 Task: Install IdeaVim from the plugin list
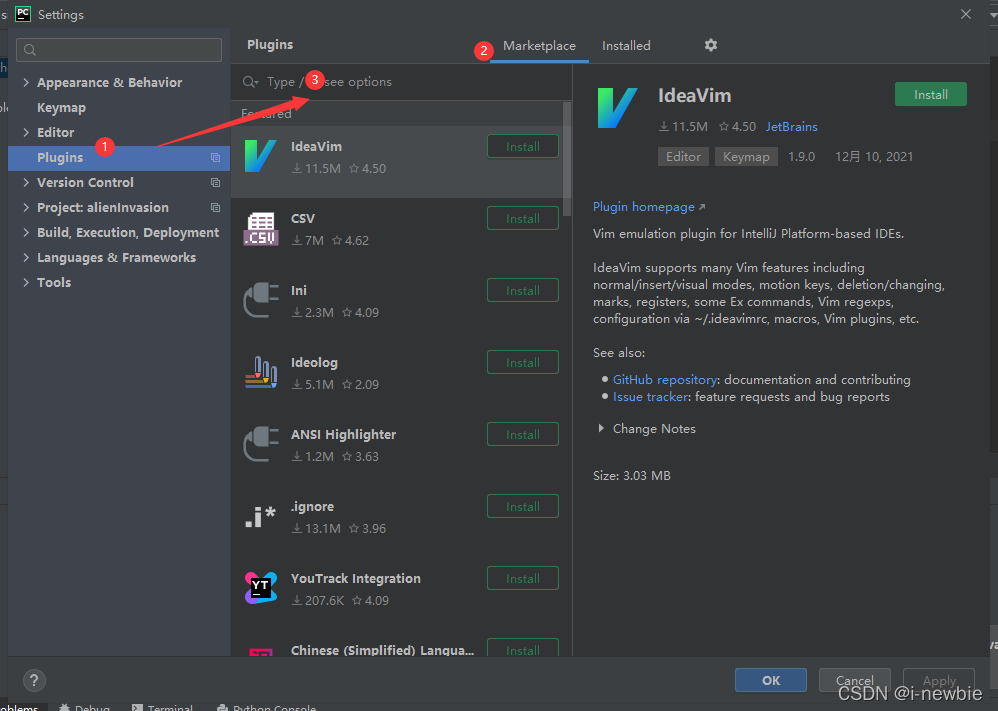pyautogui.click(x=523, y=146)
